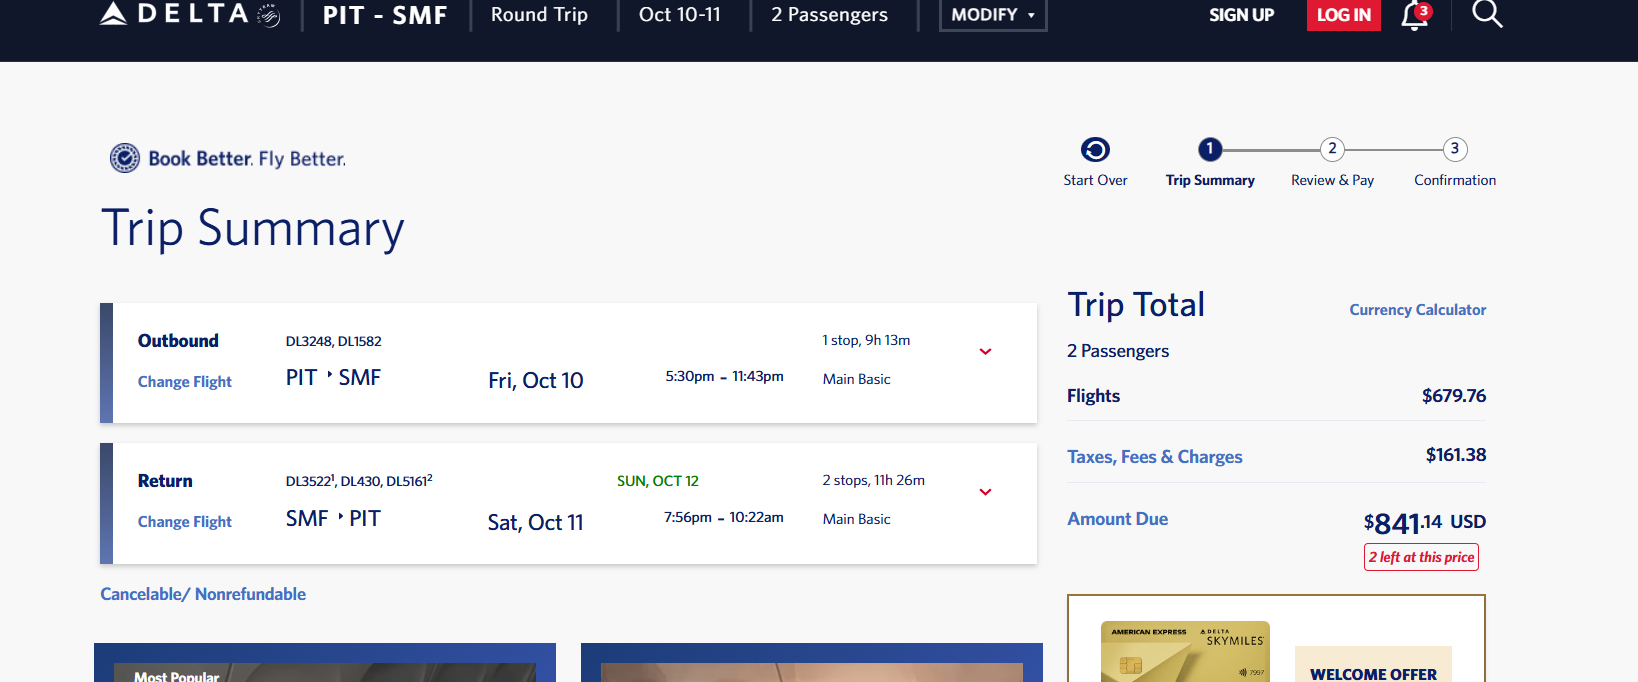Click the Start Over circular arrow icon
Image resolution: width=1638 pixels, height=682 pixels.
point(1095,150)
